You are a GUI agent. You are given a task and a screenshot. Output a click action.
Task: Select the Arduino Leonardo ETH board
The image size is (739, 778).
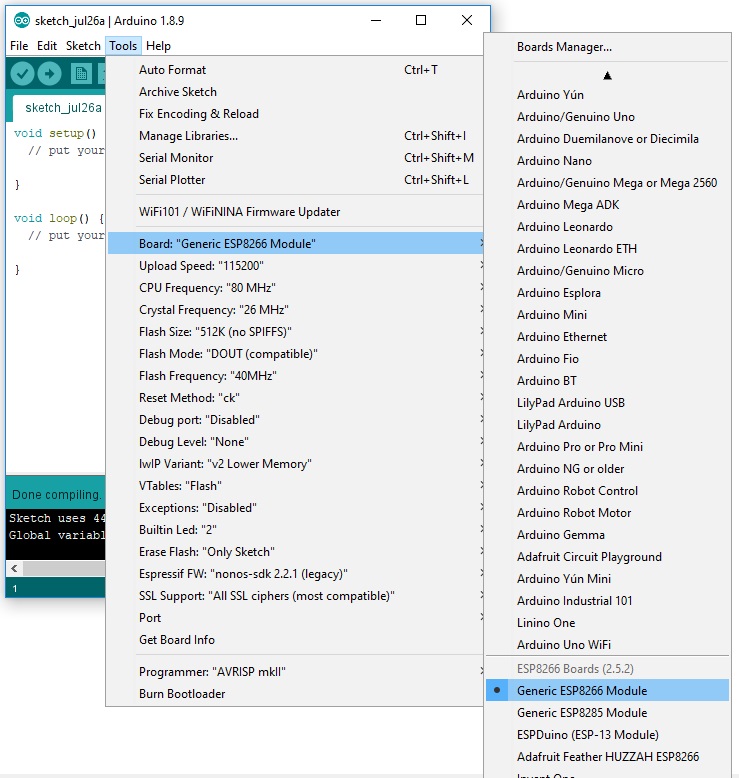(x=607, y=248)
